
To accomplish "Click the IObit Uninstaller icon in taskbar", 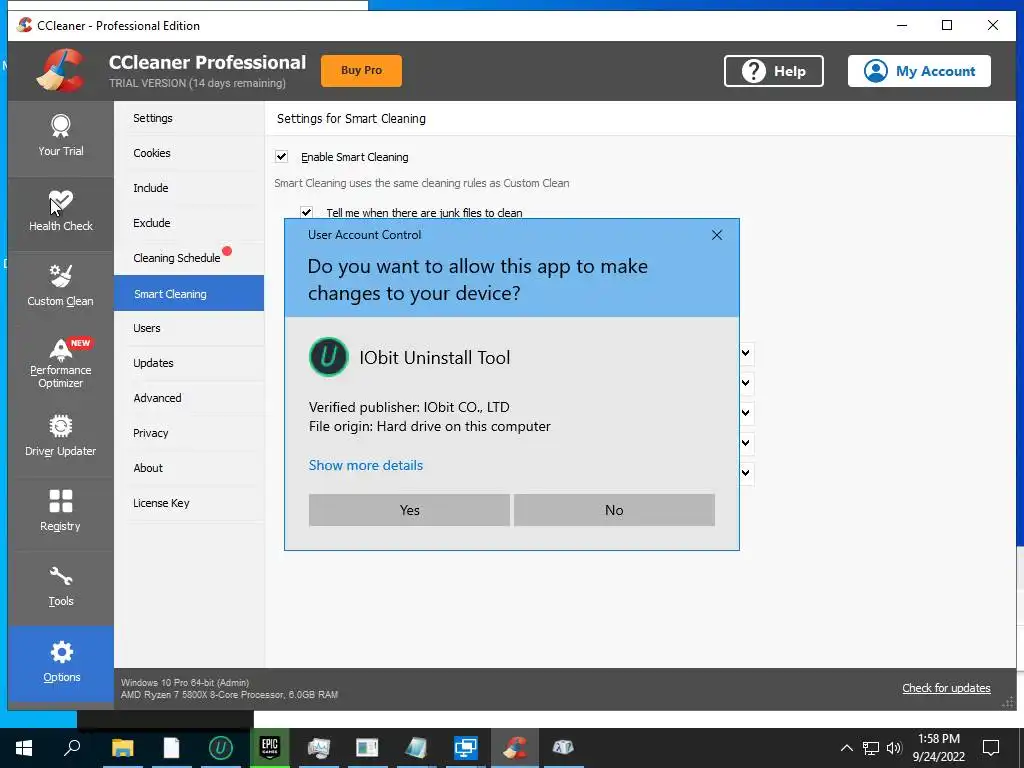I will point(221,747).
